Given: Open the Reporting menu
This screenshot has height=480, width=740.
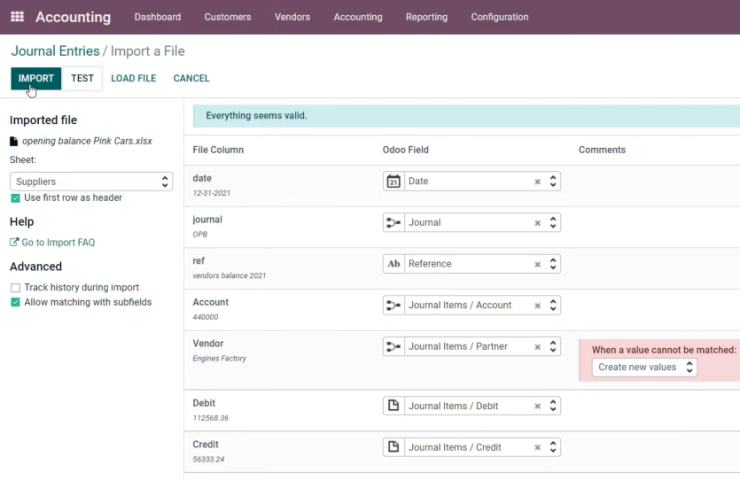Looking at the screenshot, I should (x=427, y=17).
